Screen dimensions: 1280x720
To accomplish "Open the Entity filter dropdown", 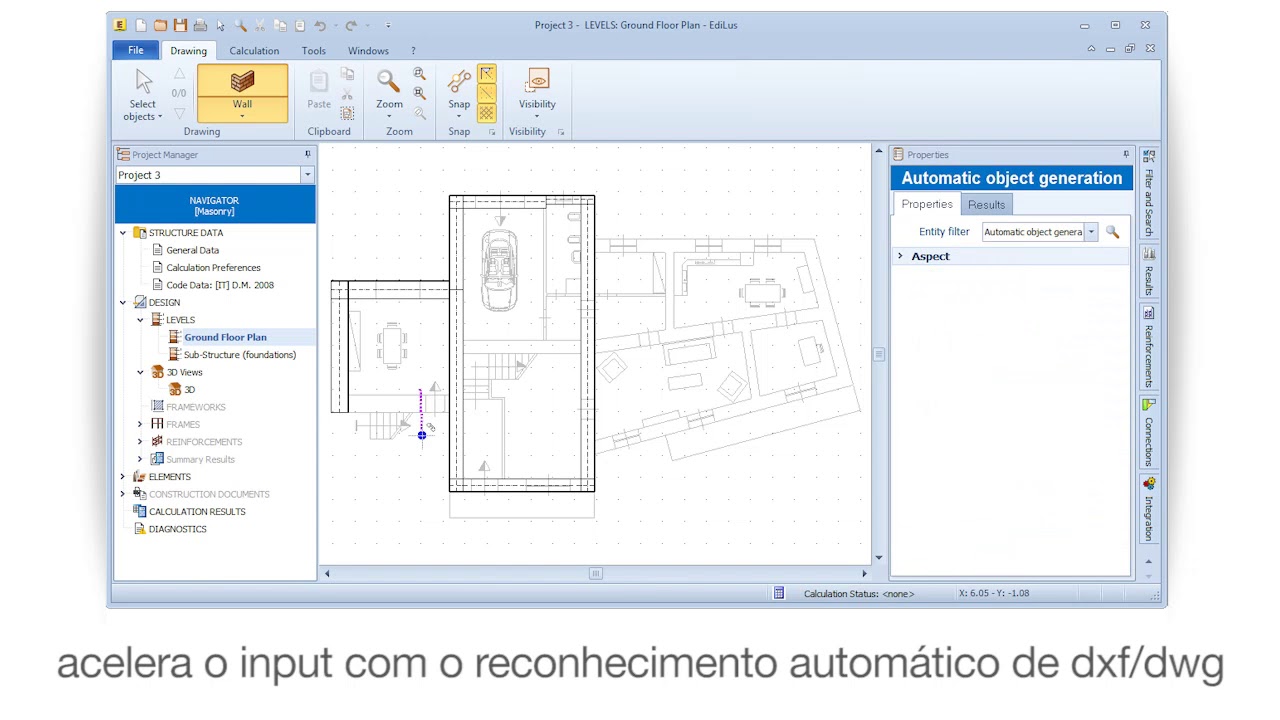I will 1091,232.
